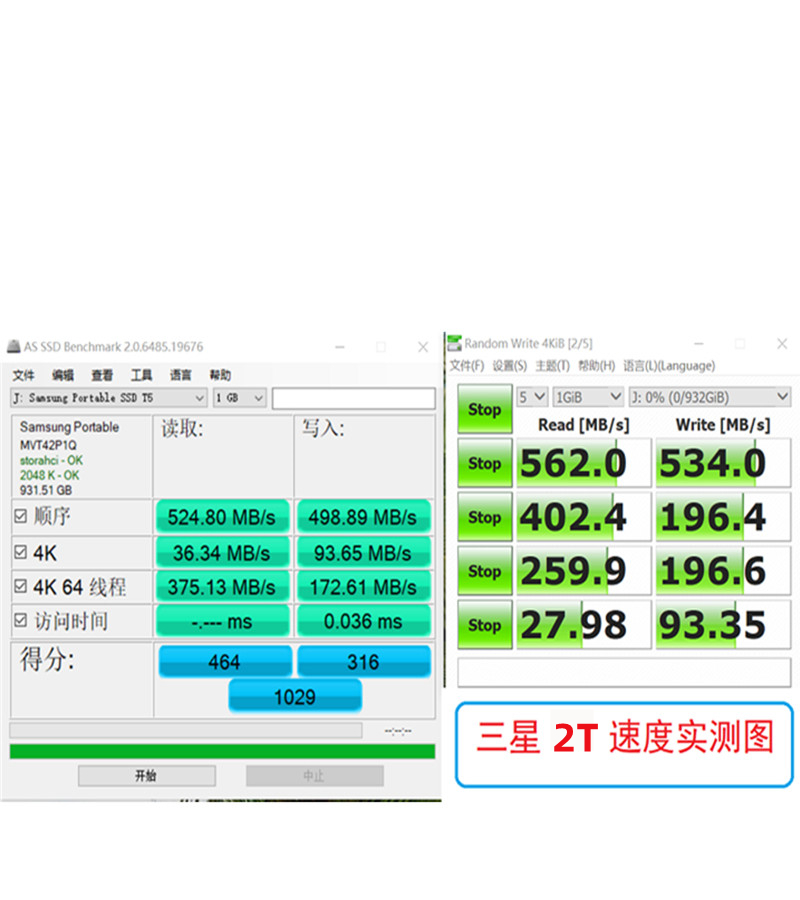The height and width of the screenshot is (900, 800).
Task: Click the 931.51 GB capacity text
Action: pos(46,490)
